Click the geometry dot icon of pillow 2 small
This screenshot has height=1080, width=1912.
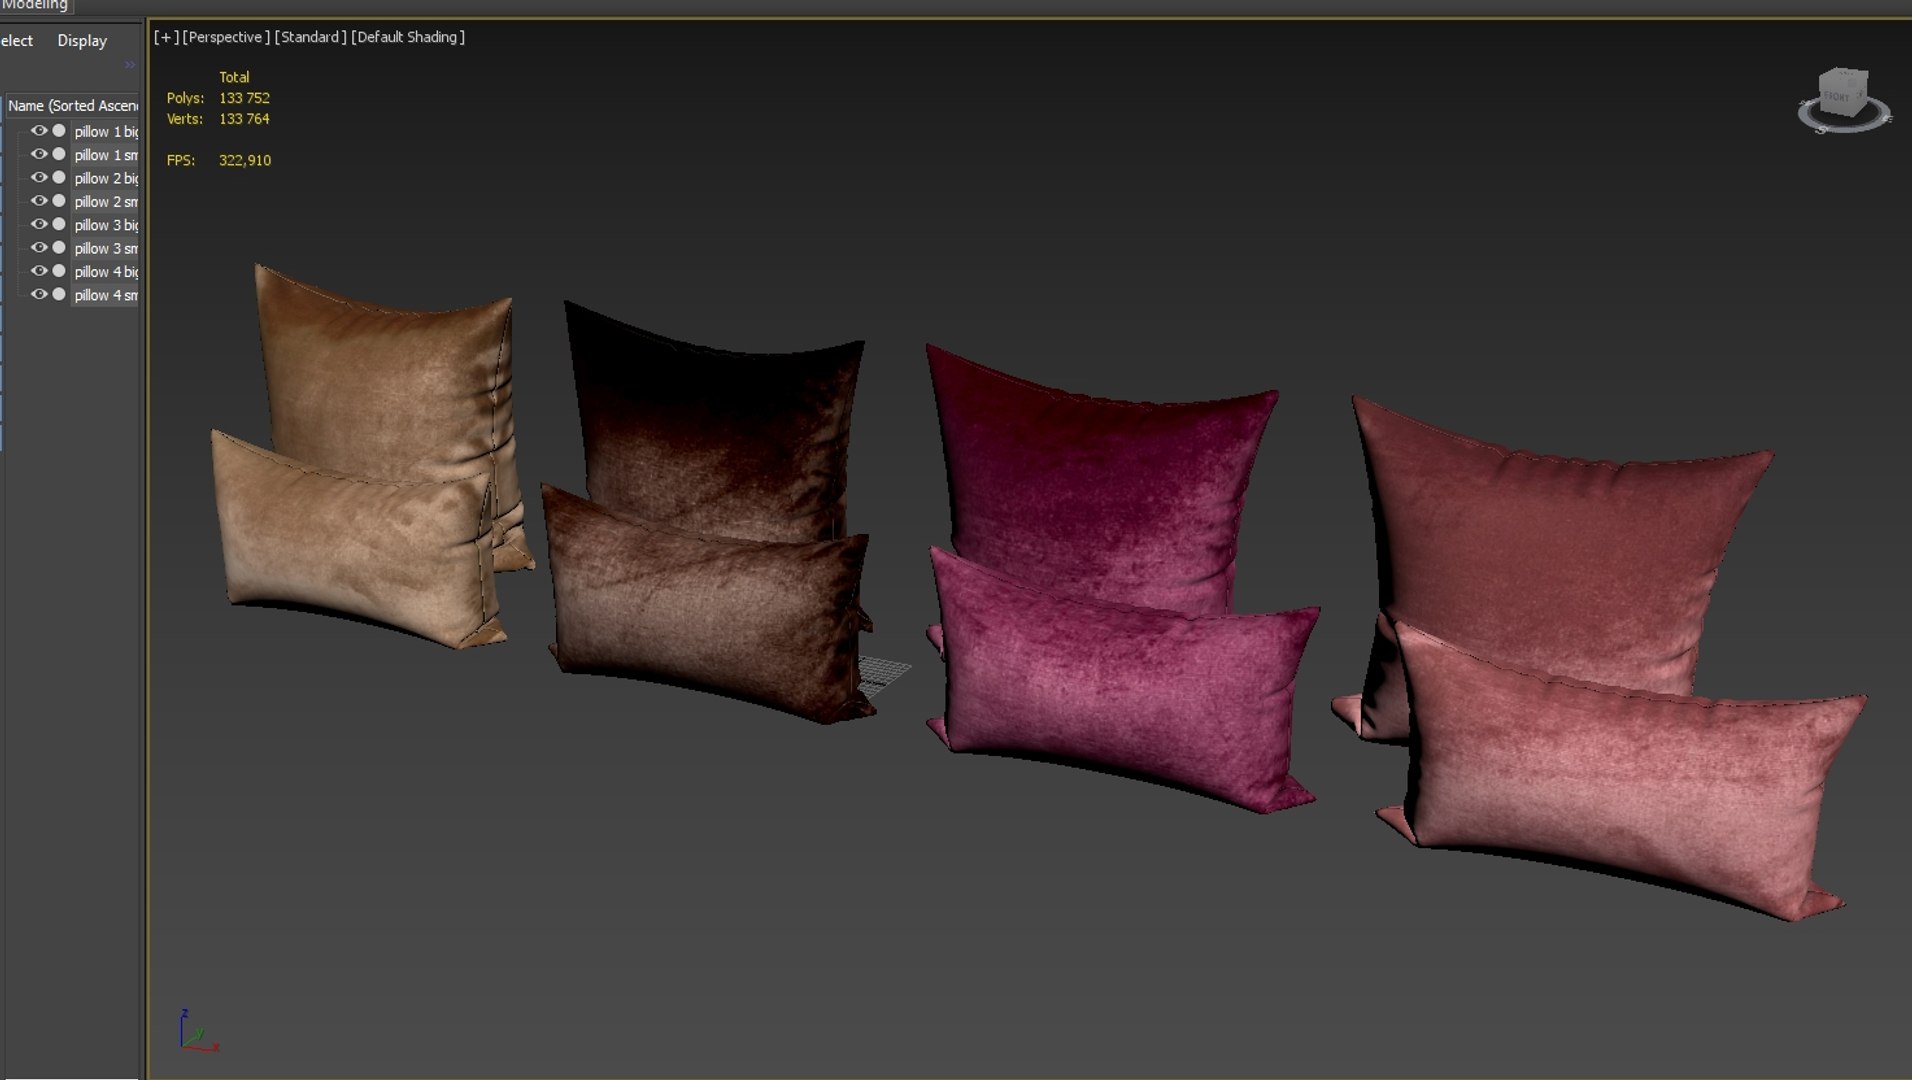[x=59, y=201]
